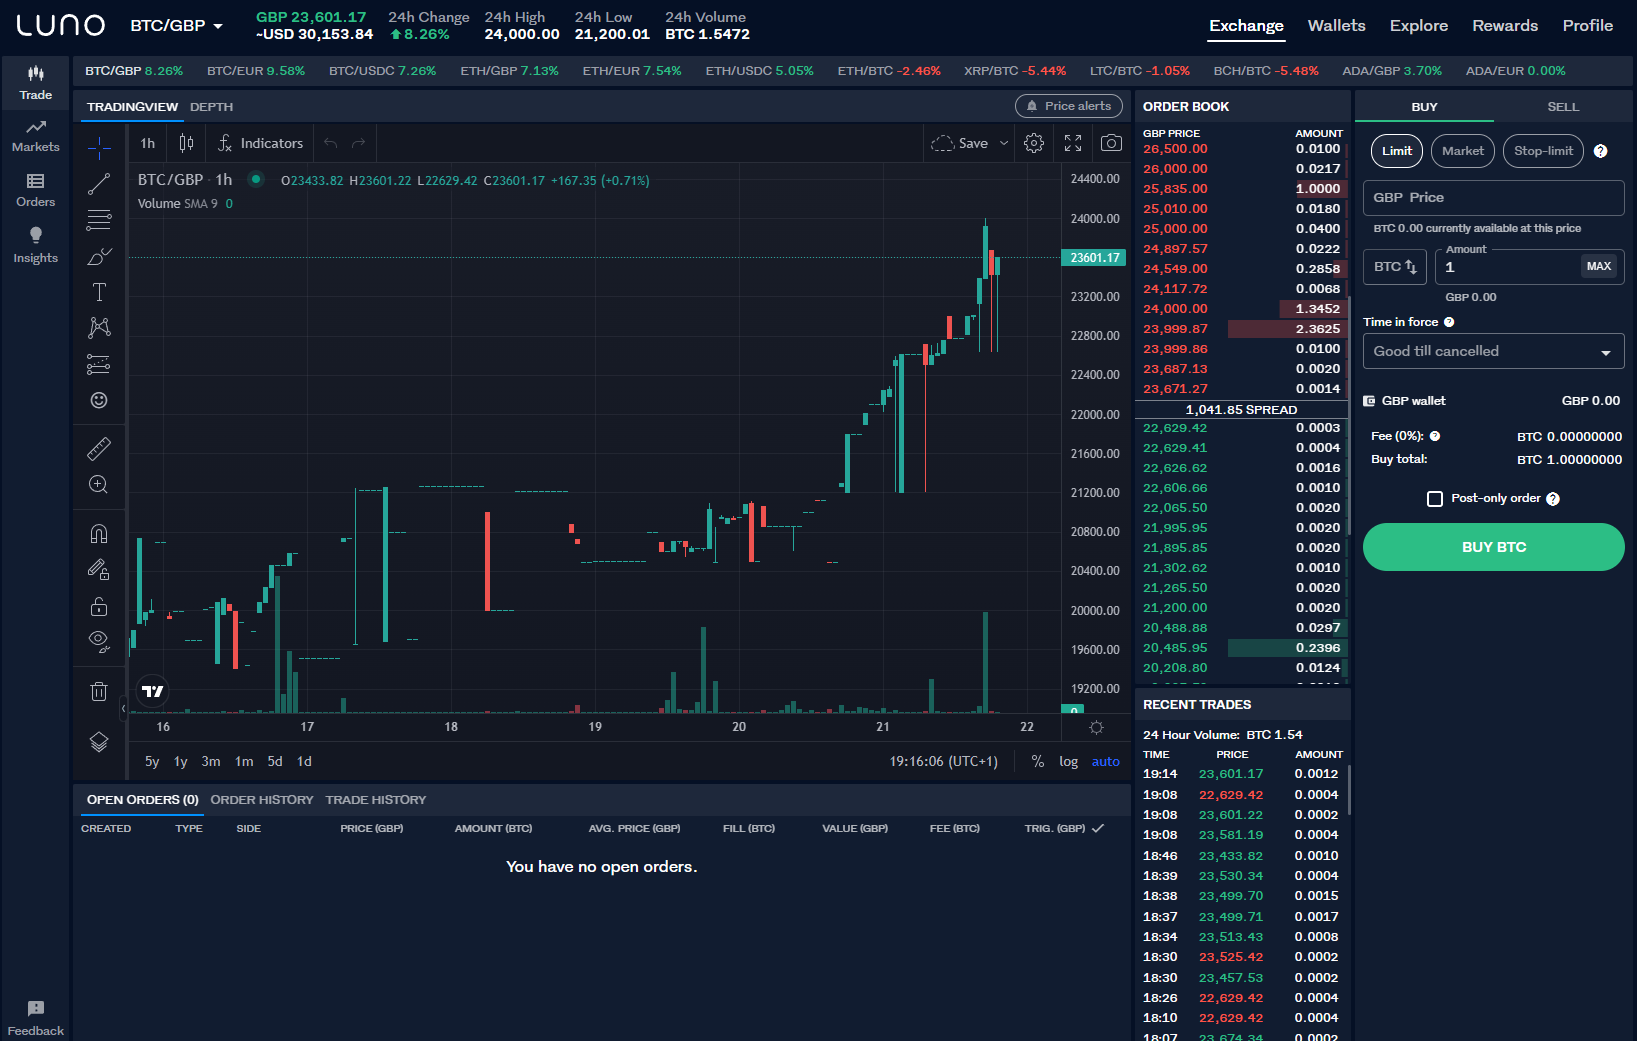1637x1041 pixels.
Task: Toggle log scale on chart
Action: coord(1068,762)
